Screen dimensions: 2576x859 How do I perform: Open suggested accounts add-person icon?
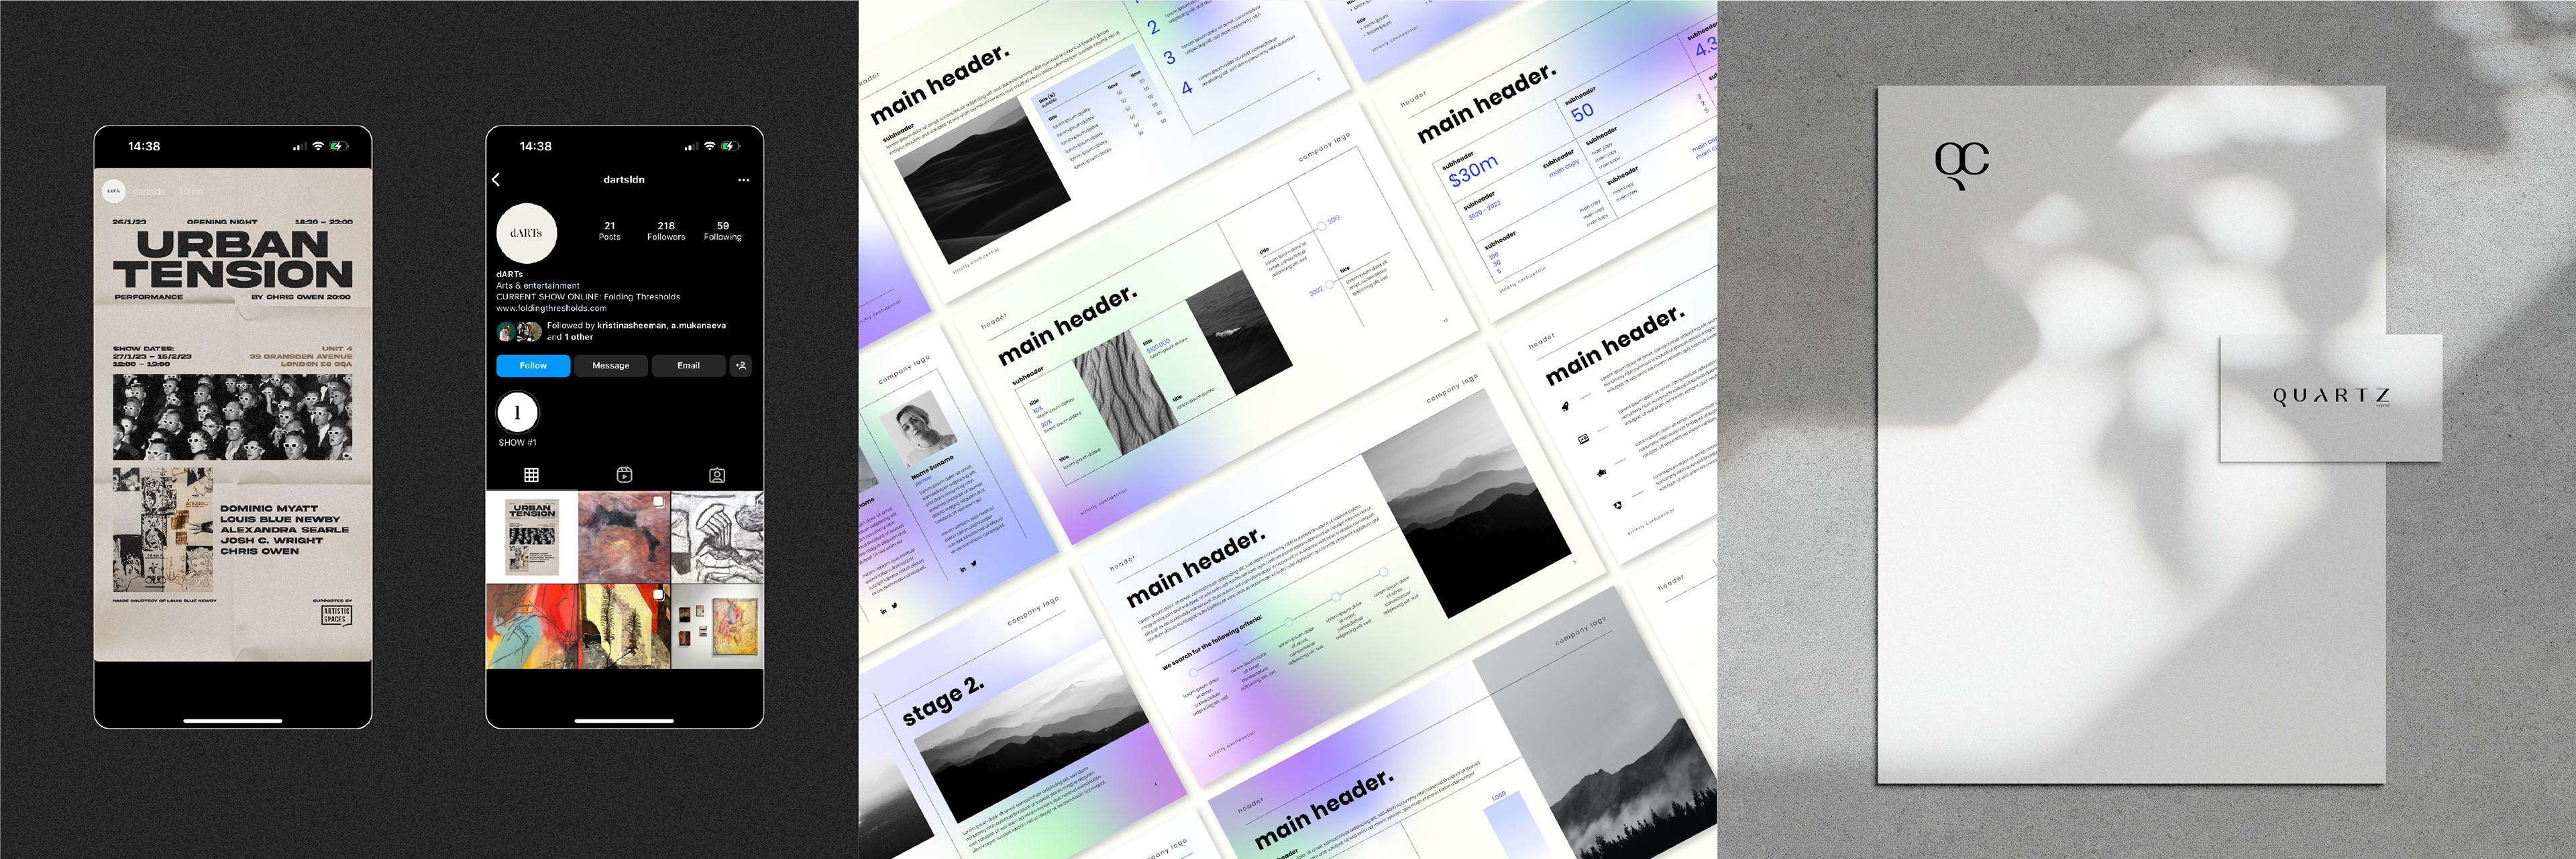[x=741, y=366]
